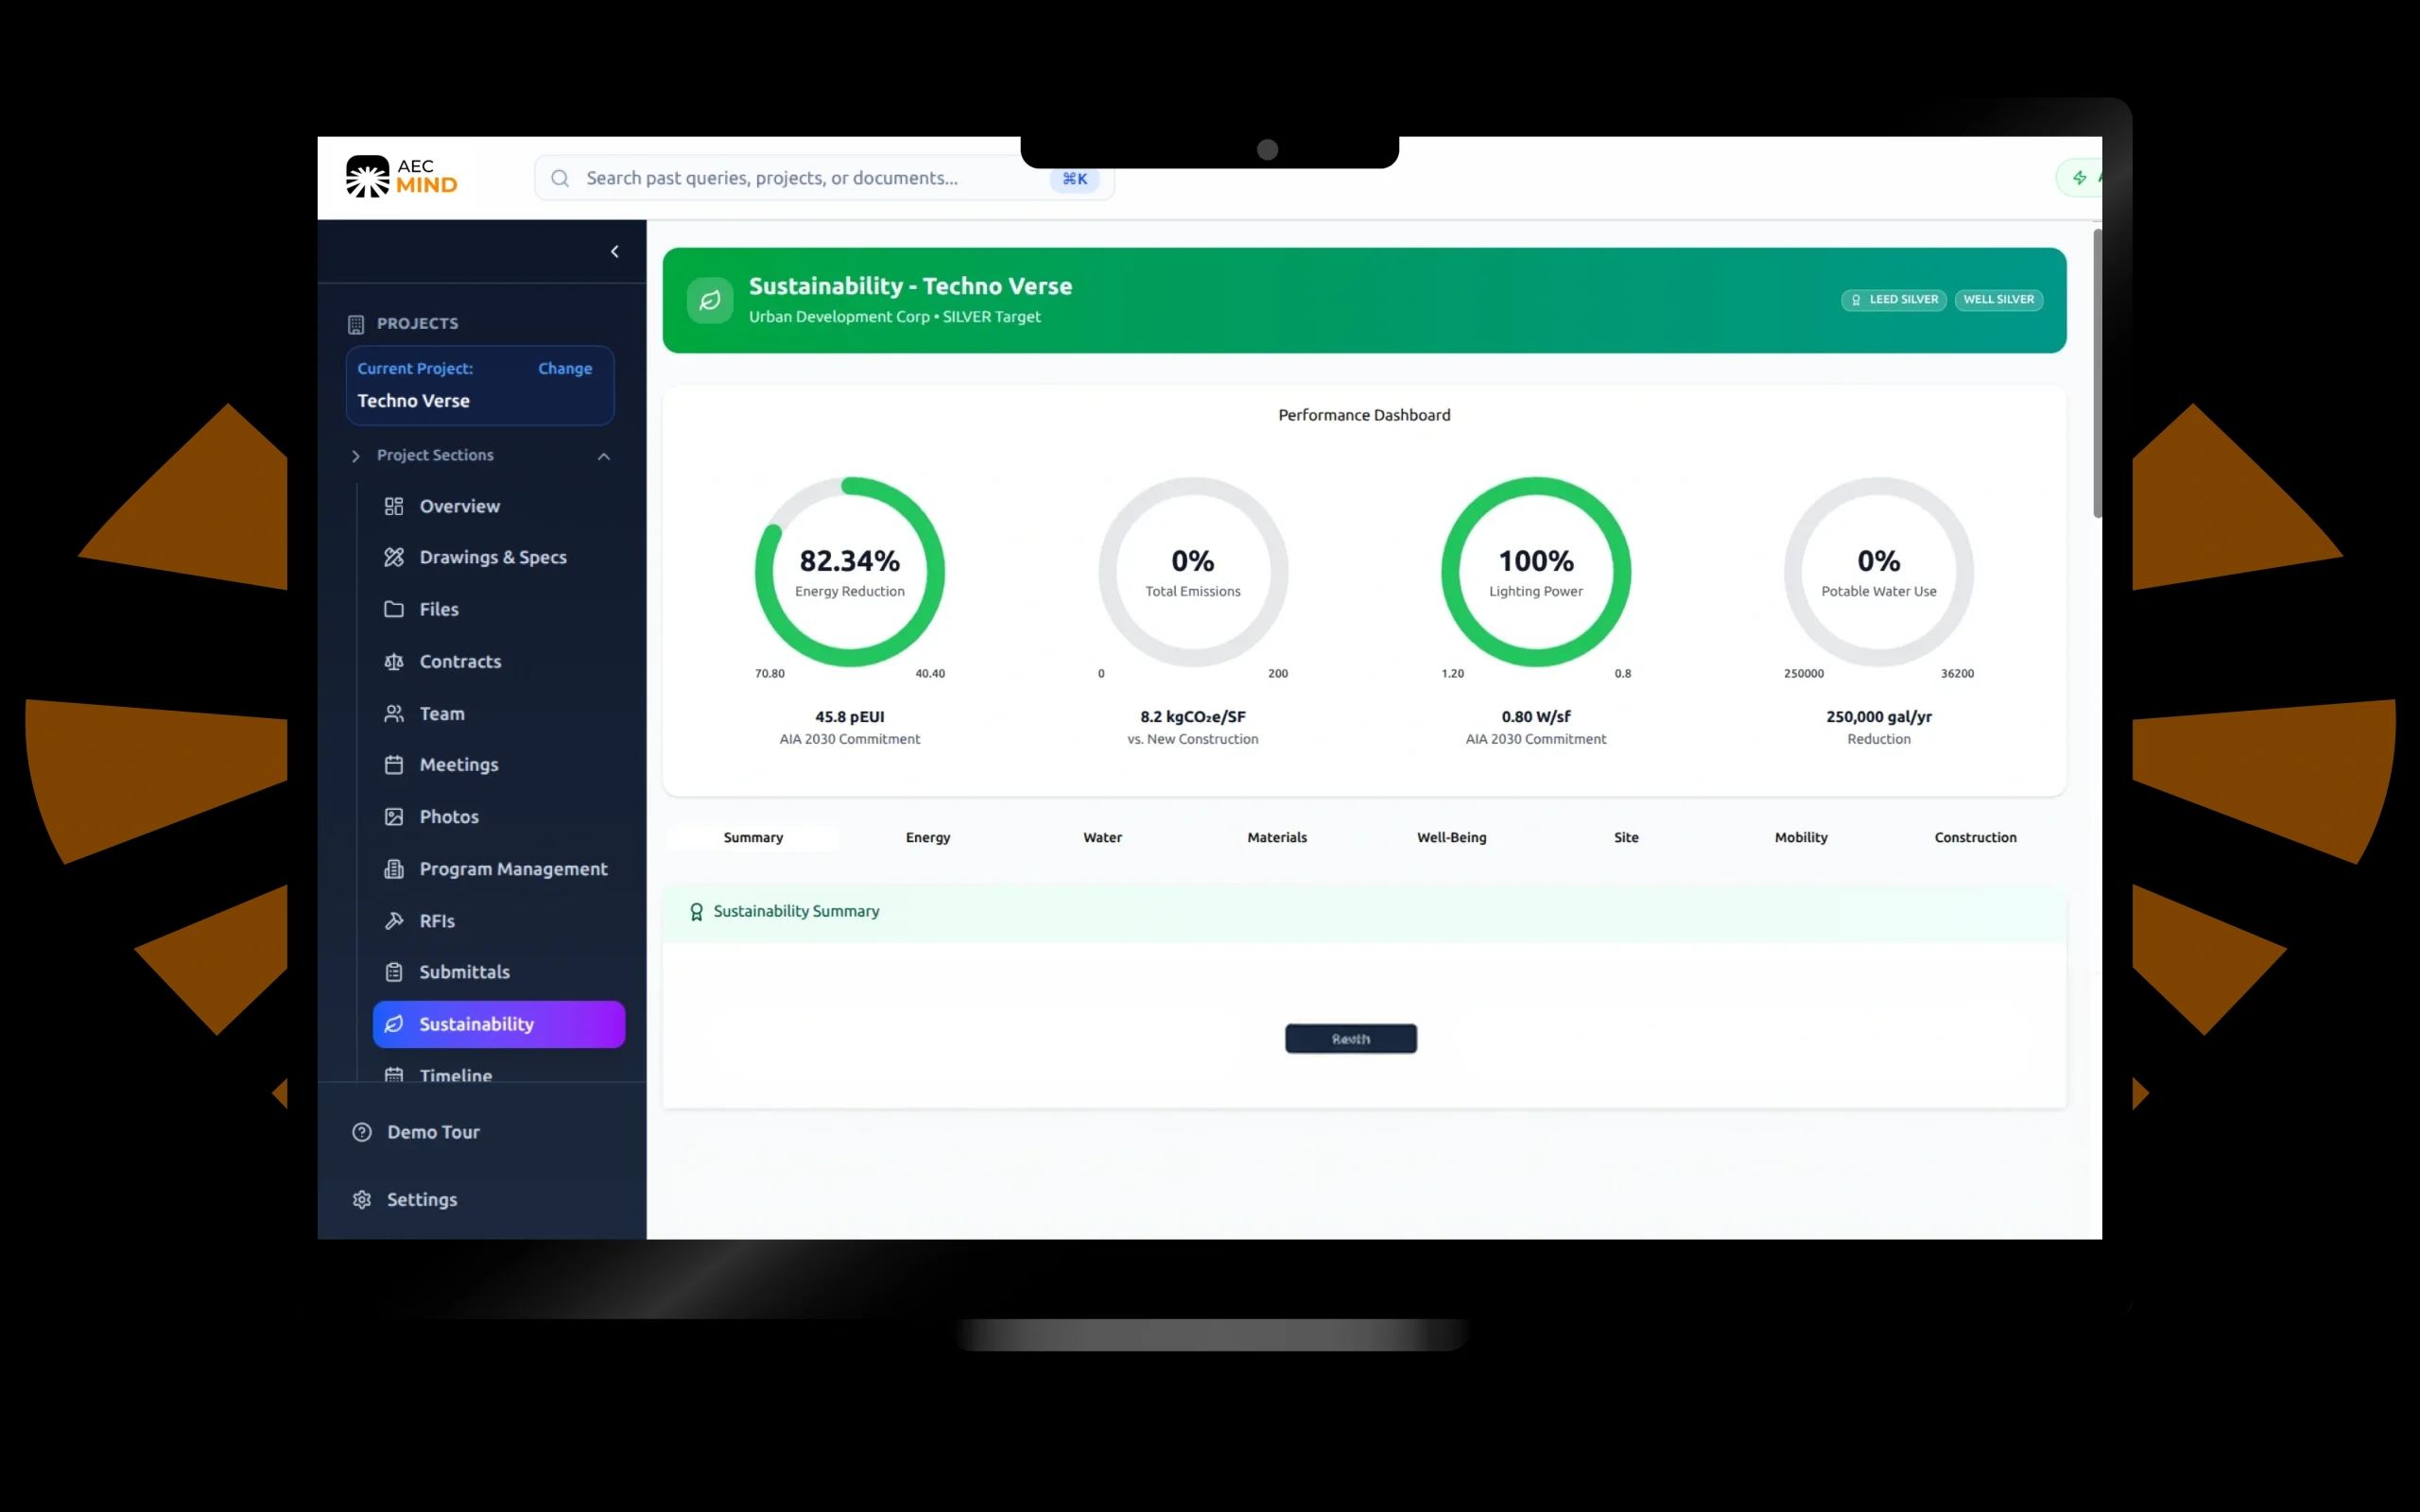Click the search magnifier icon

pyautogui.click(x=561, y=178)
